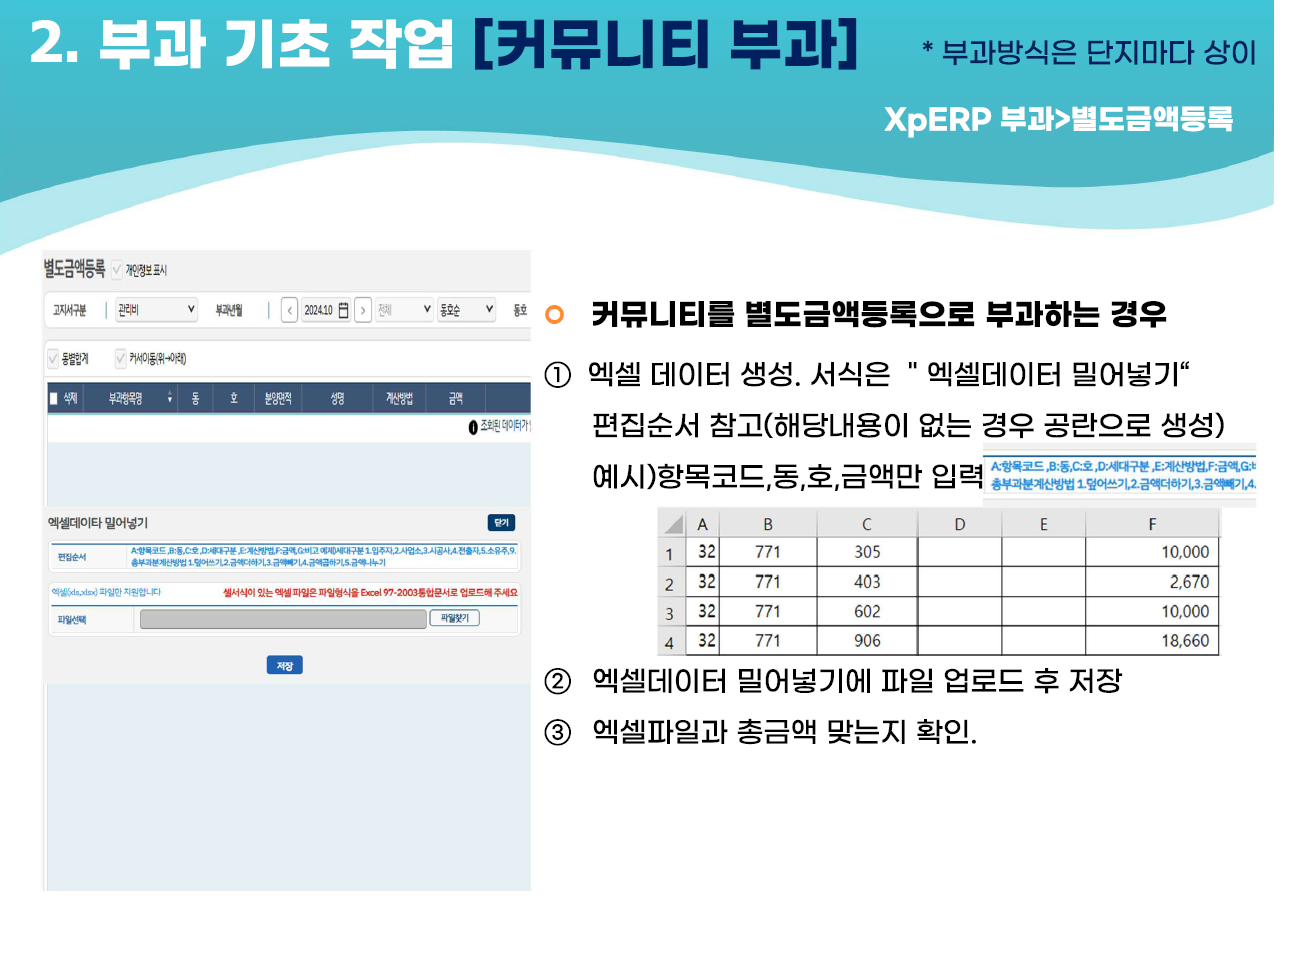Open the 동호순 sort order dropdown
Image resolution: width=1309 pixels, height=954 pixels.
click(466, 310)
